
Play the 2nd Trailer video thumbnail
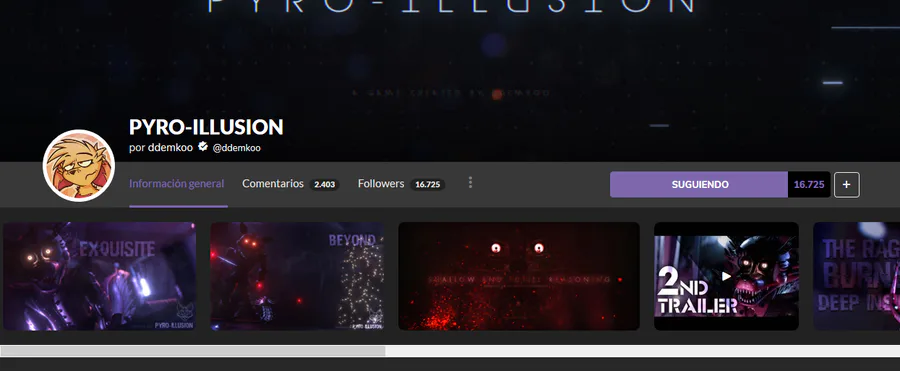(x=726, y=276)
